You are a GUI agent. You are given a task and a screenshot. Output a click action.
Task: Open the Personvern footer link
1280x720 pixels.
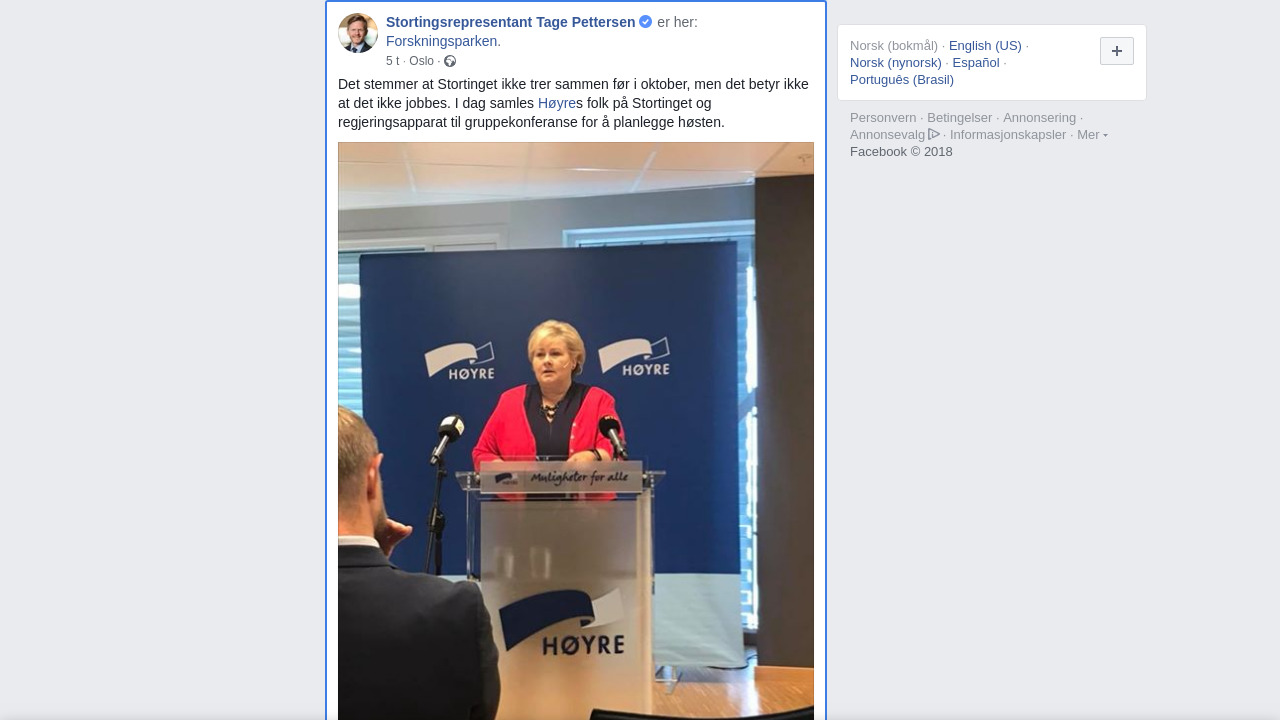click(883, 118)
